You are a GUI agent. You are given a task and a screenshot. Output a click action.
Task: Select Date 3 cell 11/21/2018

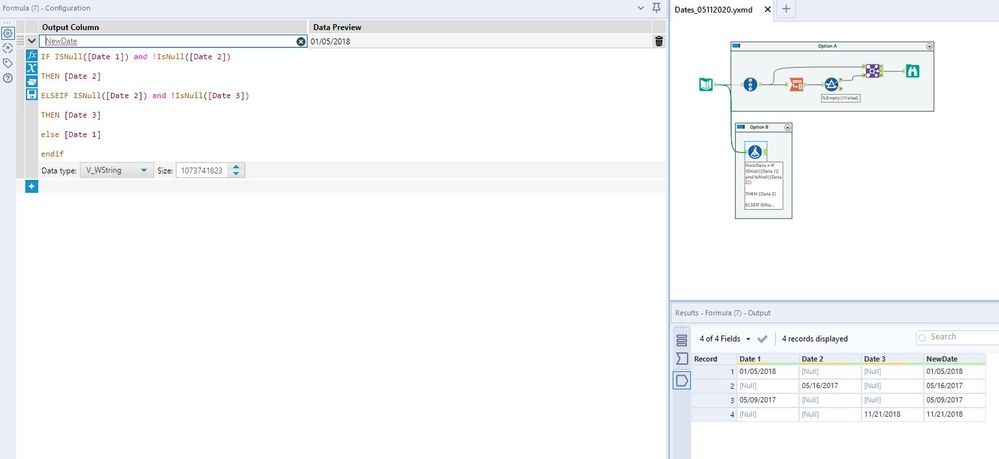[x=893, y=414]
